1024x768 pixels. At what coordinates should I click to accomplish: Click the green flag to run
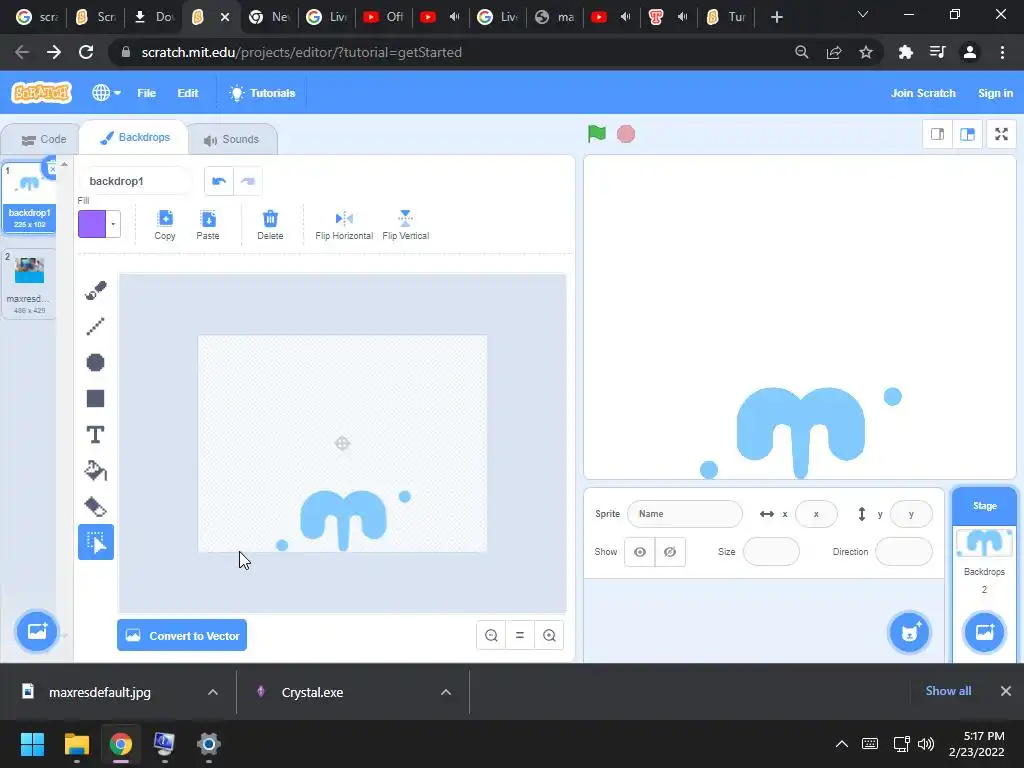tap(597, 134)
